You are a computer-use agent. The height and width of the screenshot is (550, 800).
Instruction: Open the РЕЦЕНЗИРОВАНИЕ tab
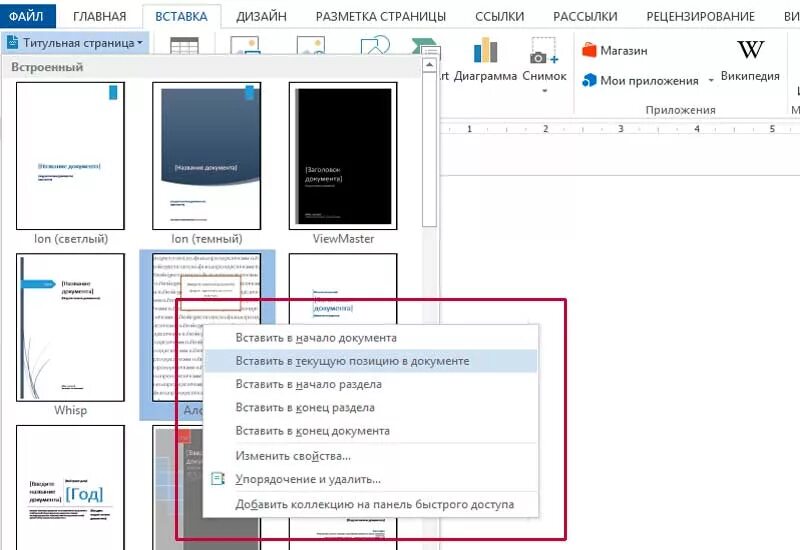click(701, 16)
